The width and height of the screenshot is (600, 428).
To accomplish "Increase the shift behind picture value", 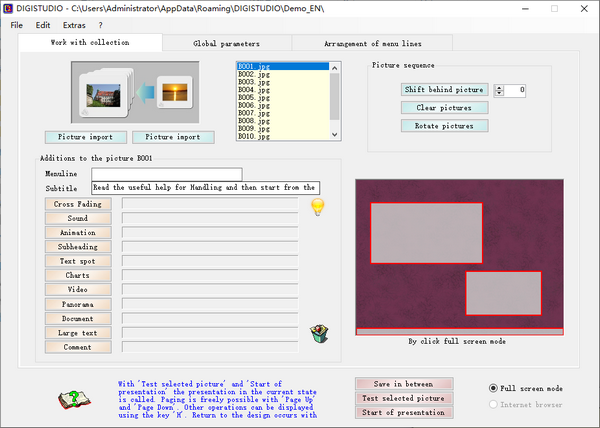I will [499, 88].
